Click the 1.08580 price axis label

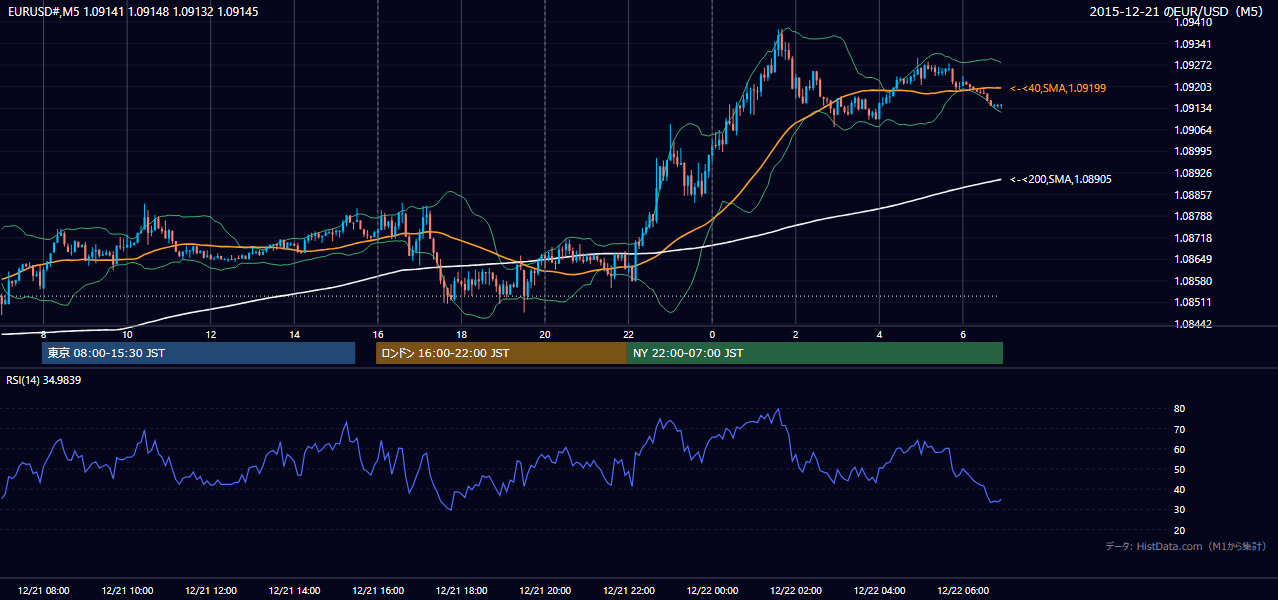tap(1193, 281)
